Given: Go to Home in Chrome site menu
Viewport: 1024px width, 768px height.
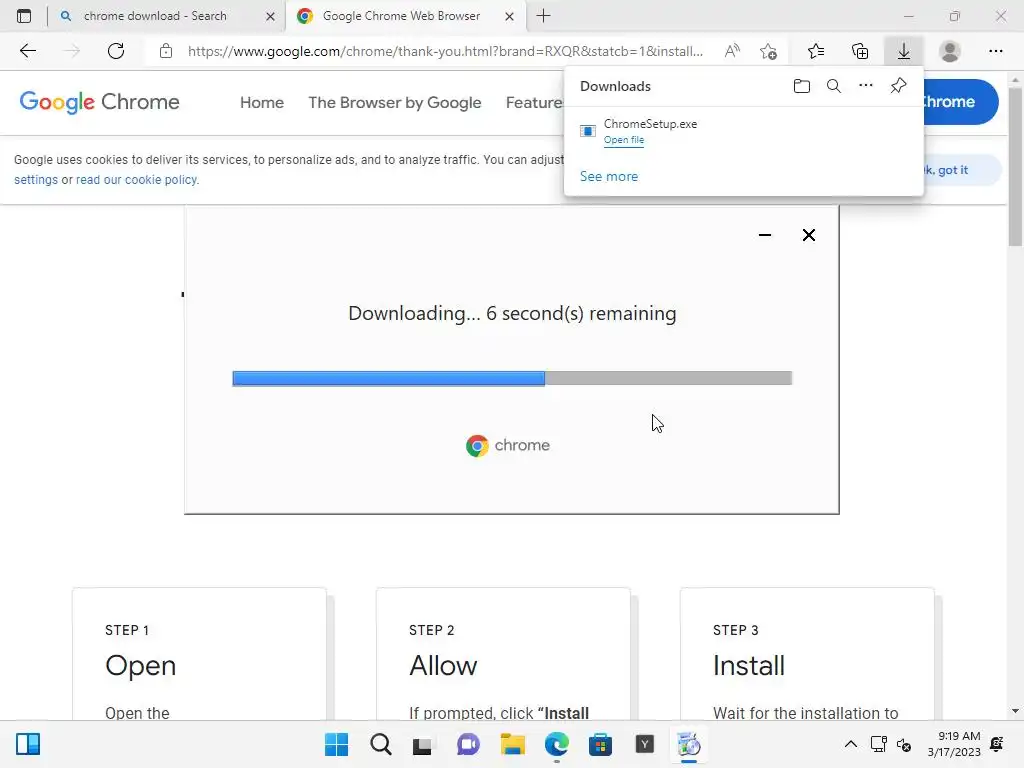Looking at the screenshot, I should pos(262,103).
